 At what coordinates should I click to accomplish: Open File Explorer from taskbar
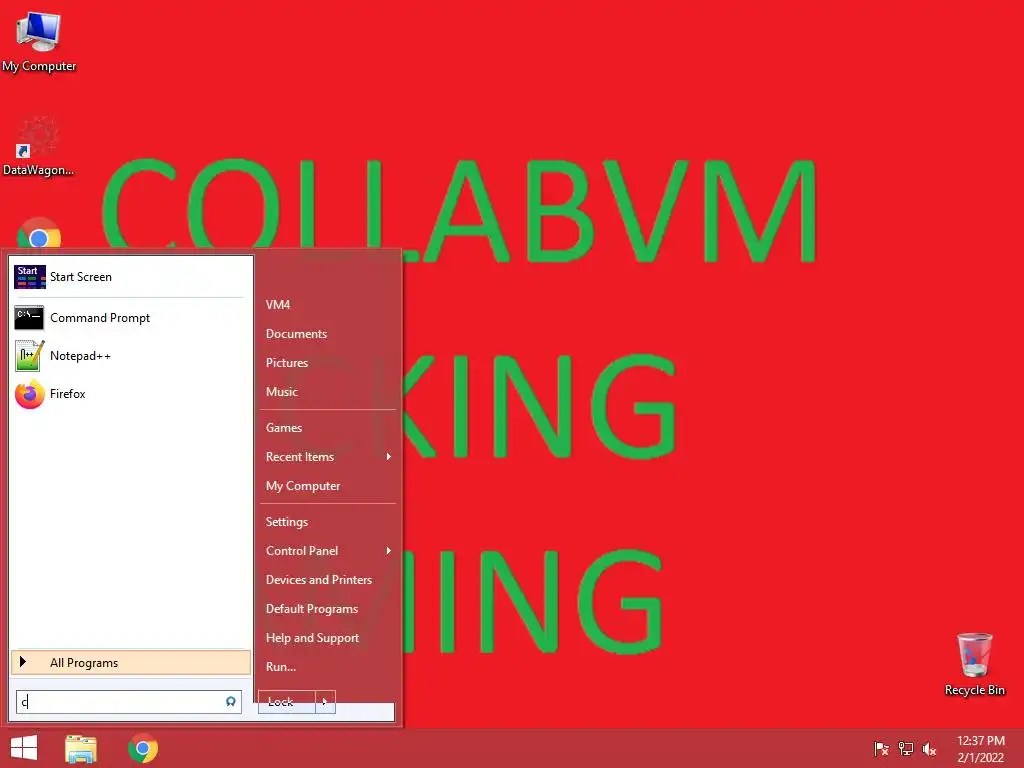tap(81, 748)
